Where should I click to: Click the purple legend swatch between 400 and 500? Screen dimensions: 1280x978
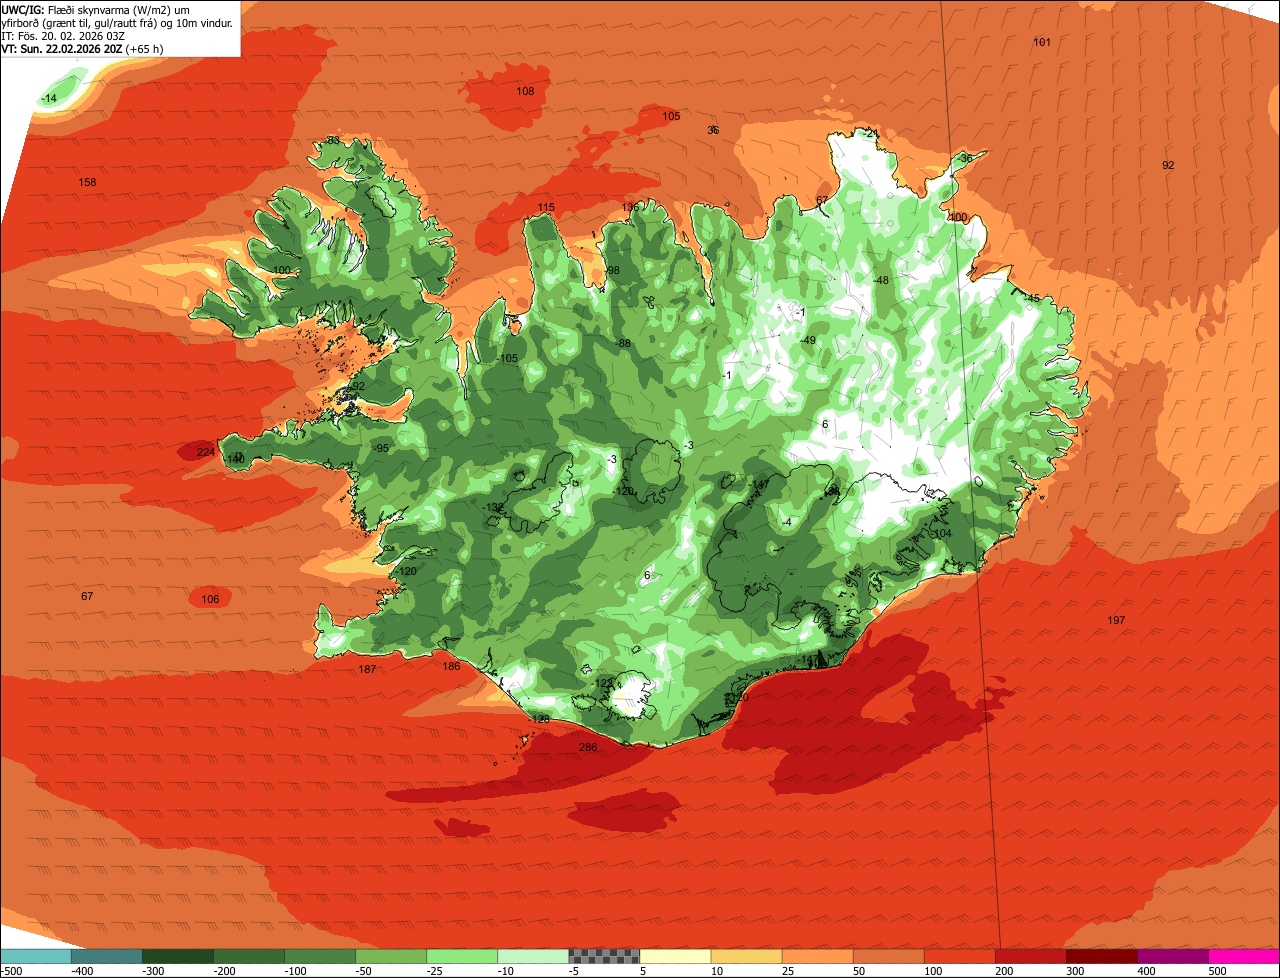[x=1173, y=955]
